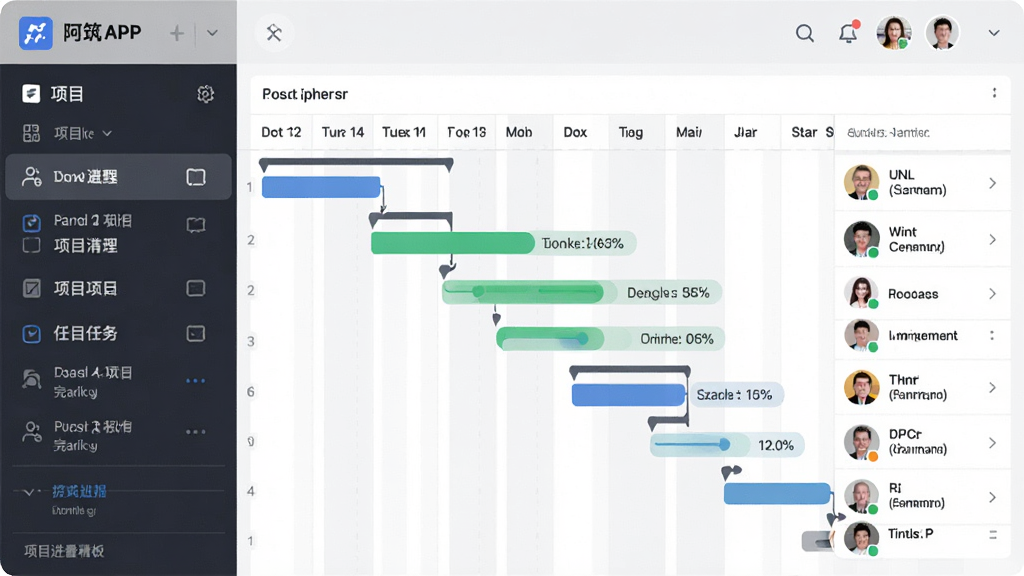1024x576 pixels.
Task: Expand the 项目ke dropdown chevron
Action: (x=107, y=134)
